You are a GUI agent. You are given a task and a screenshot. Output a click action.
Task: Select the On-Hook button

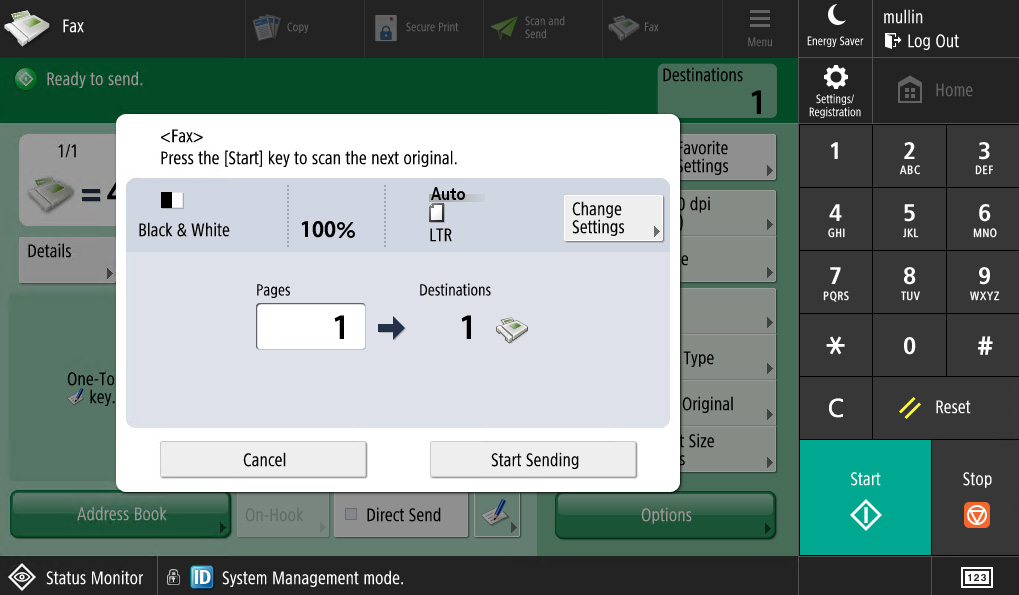click(283, 515)
